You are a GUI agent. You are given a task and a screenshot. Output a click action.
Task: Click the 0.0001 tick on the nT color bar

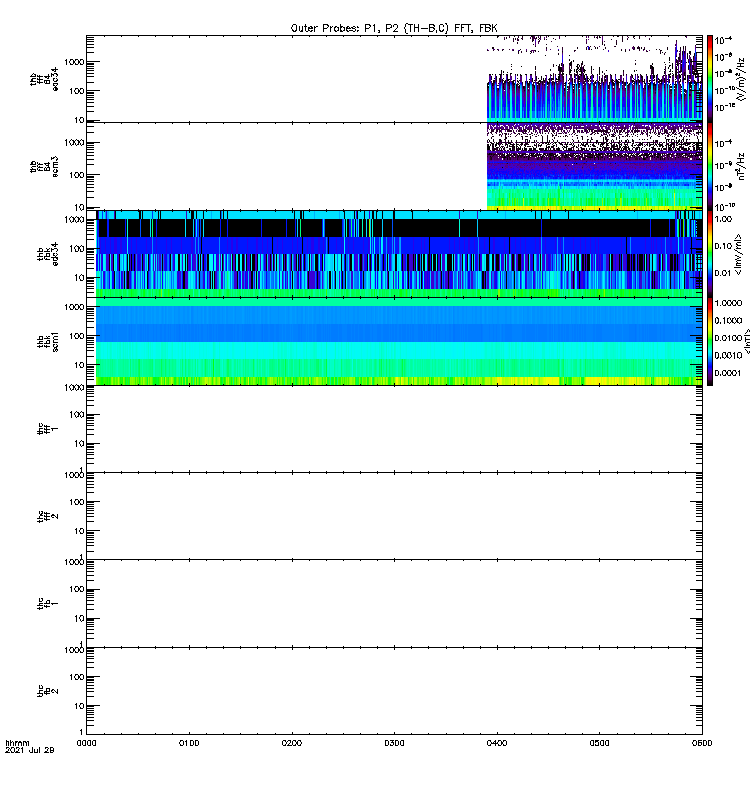tap(728, 373)
